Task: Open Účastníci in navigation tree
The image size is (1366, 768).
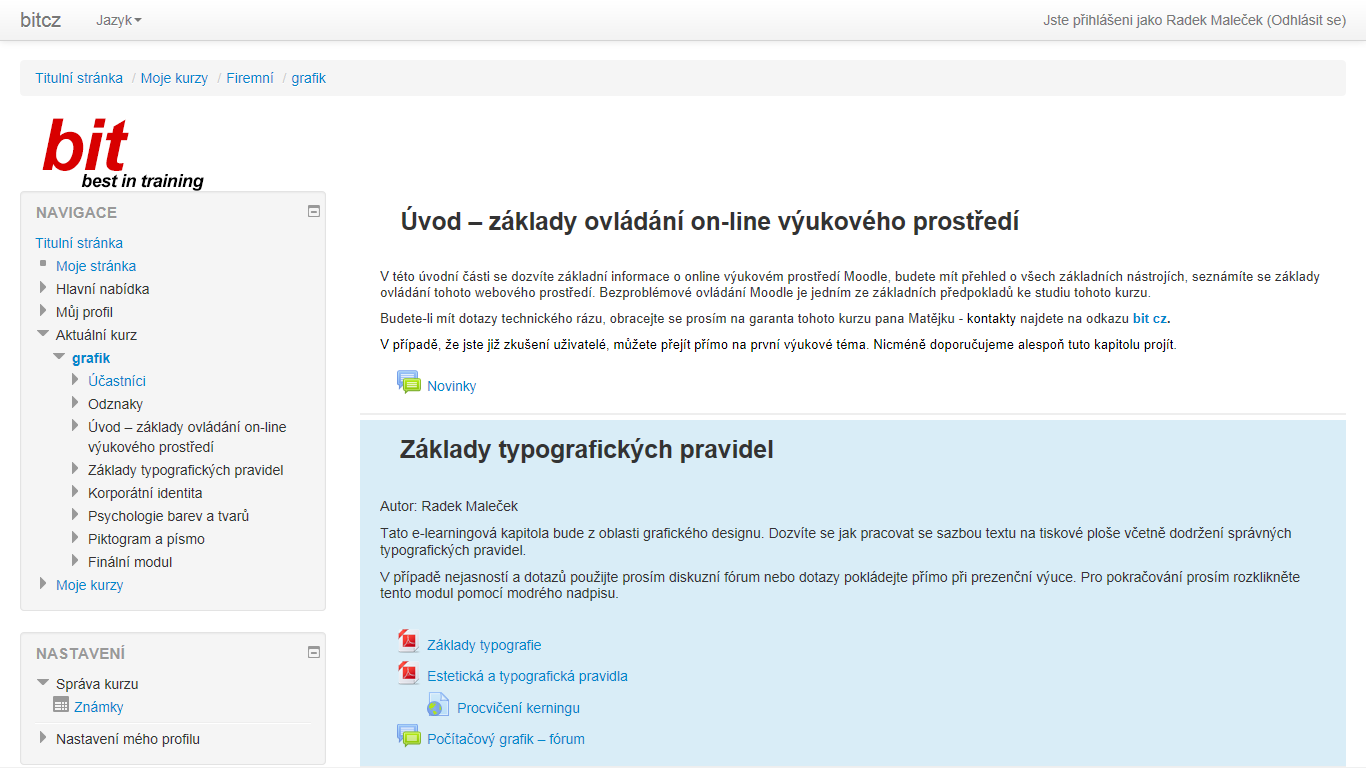Action: 117,381
